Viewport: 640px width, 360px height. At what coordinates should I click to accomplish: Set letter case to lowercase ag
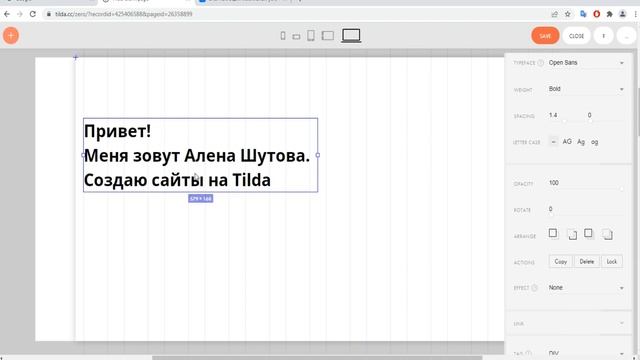click(594, 142)
